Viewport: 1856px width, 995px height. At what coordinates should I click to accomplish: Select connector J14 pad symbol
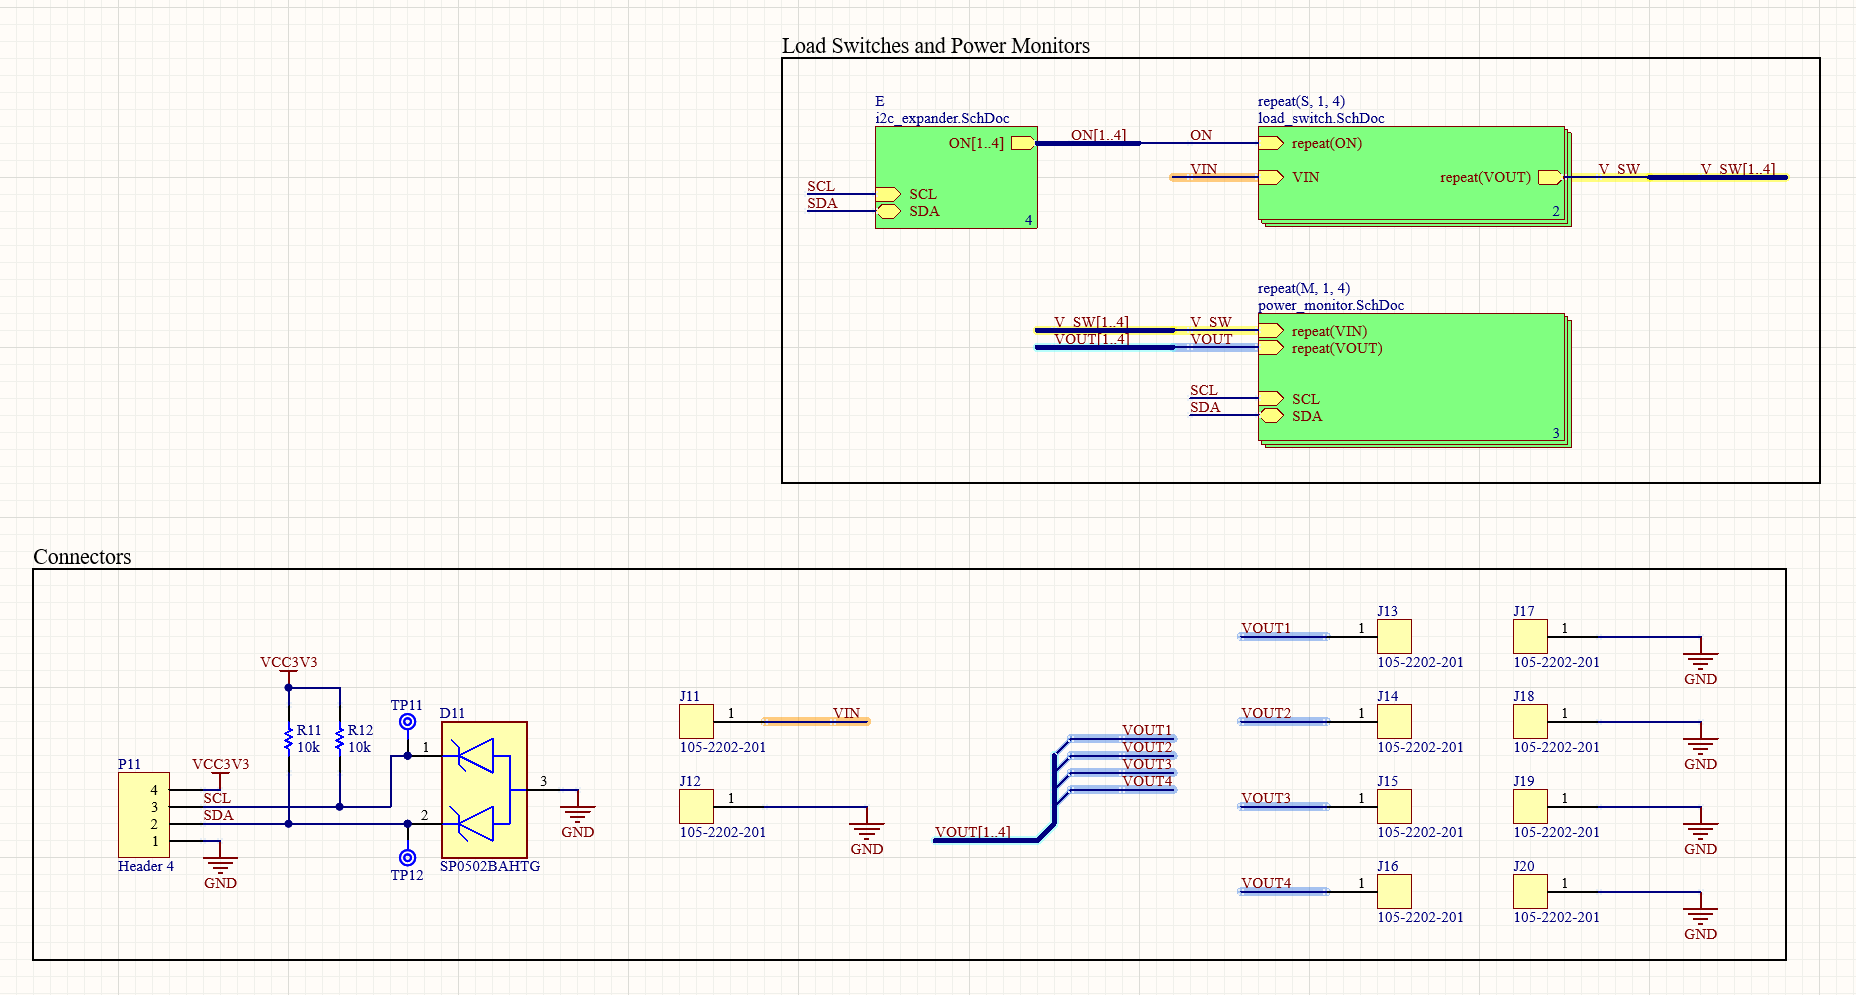point(1394,722)
